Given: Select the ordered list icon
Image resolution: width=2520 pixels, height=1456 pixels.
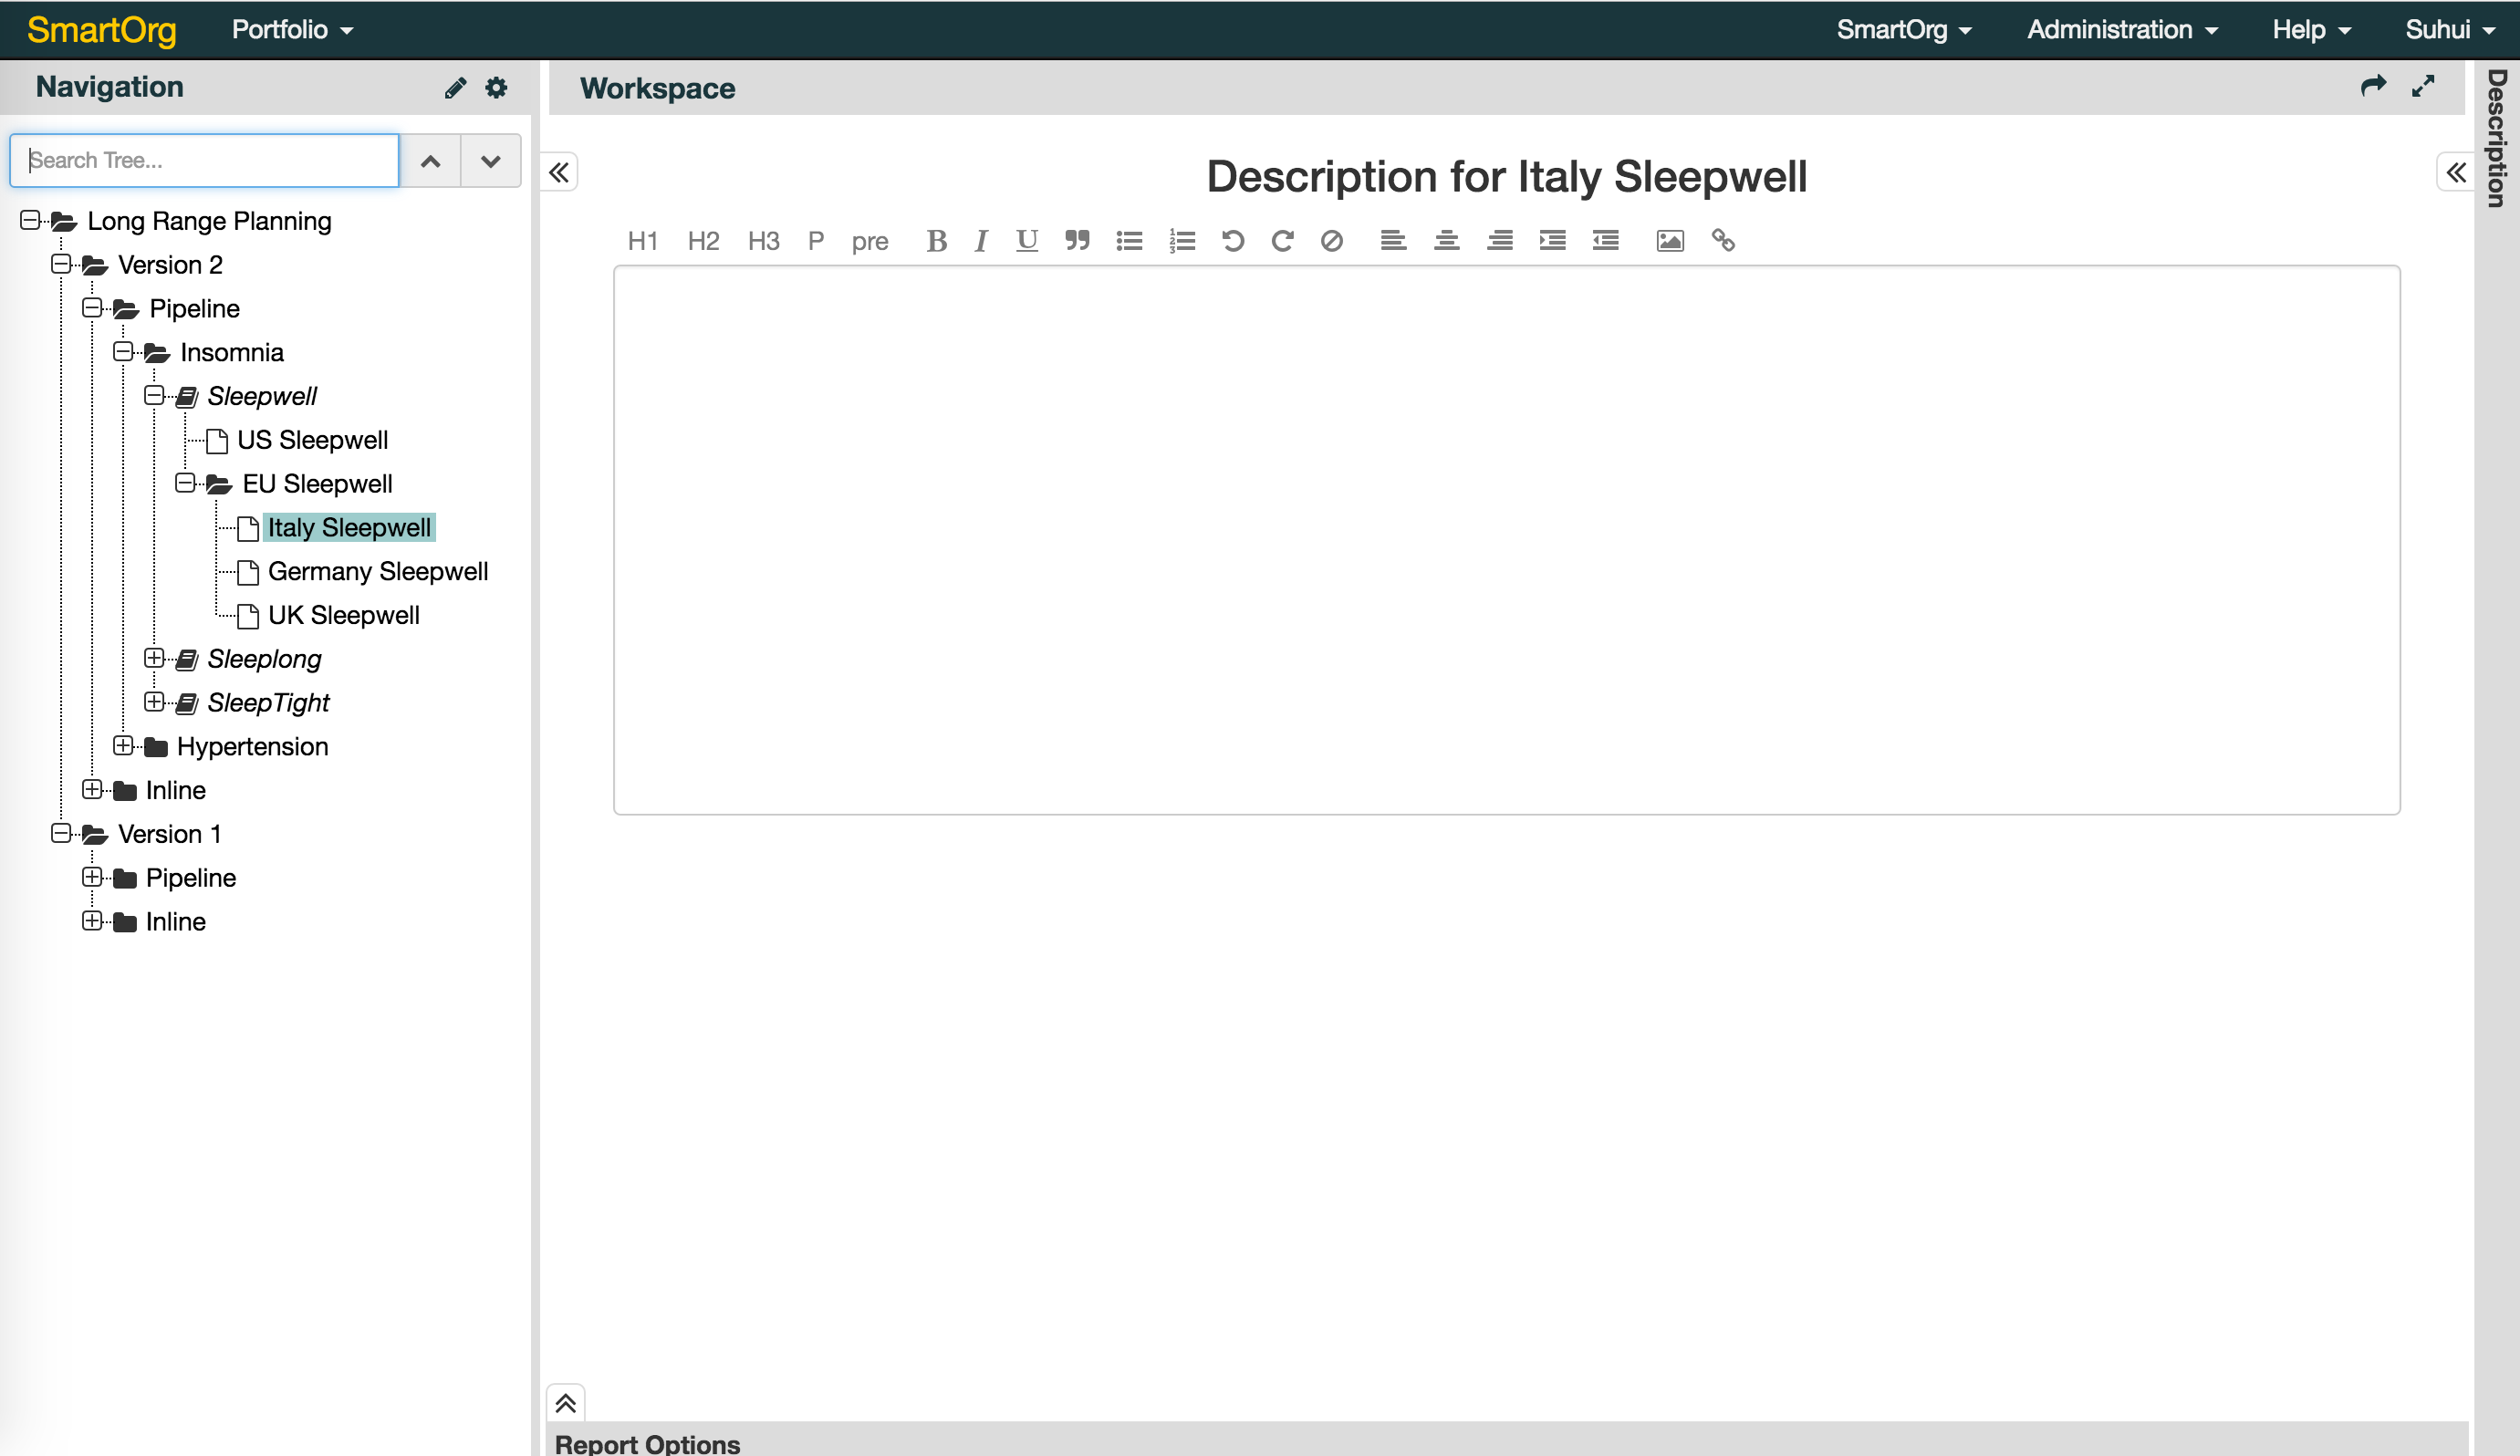Looking at the screenshot, I should coord(1182,241).
